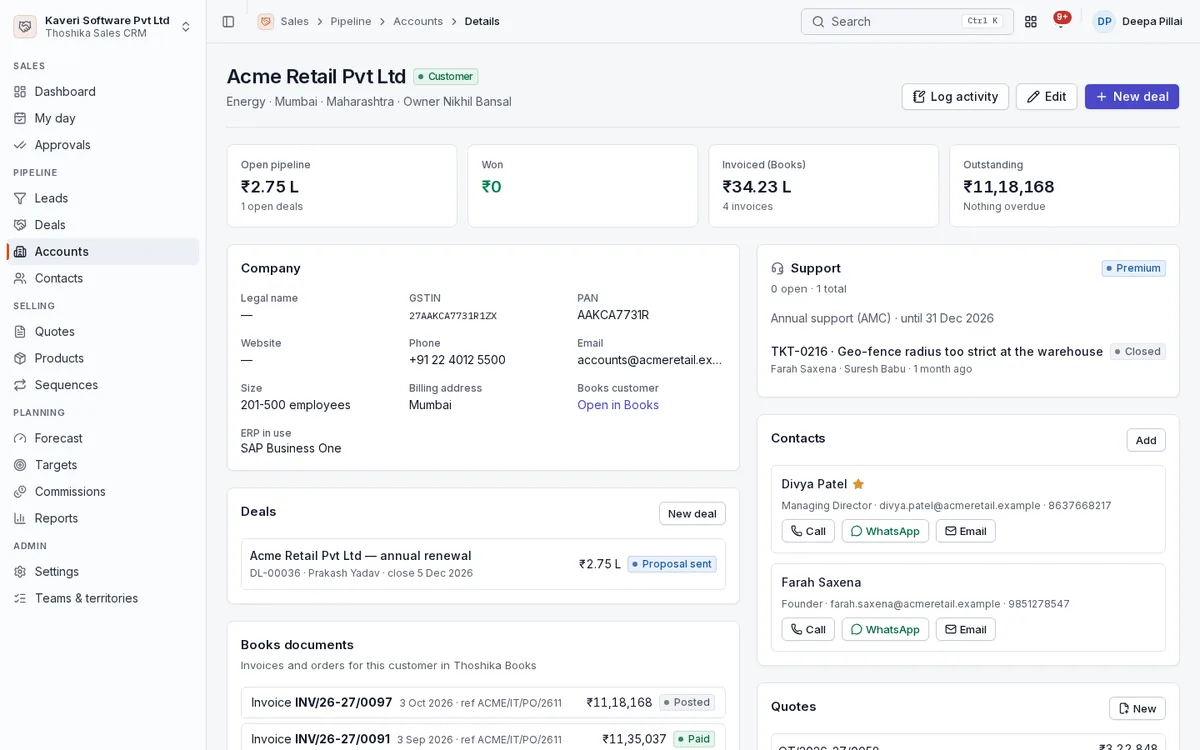The image size is (1200, 750).
Task: Open Contacts in the sidebar
Action: pyautogui.click(x=103, y=278)
